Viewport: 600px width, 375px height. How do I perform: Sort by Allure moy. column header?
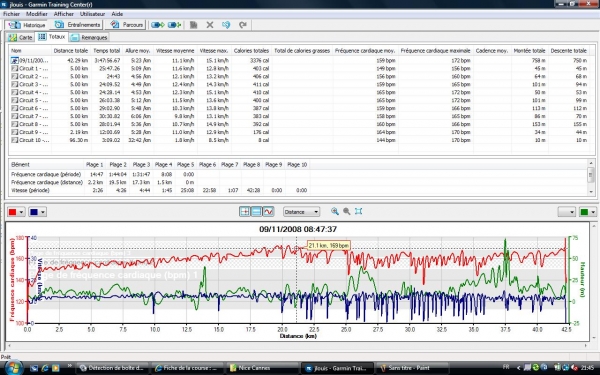[138, 51]
